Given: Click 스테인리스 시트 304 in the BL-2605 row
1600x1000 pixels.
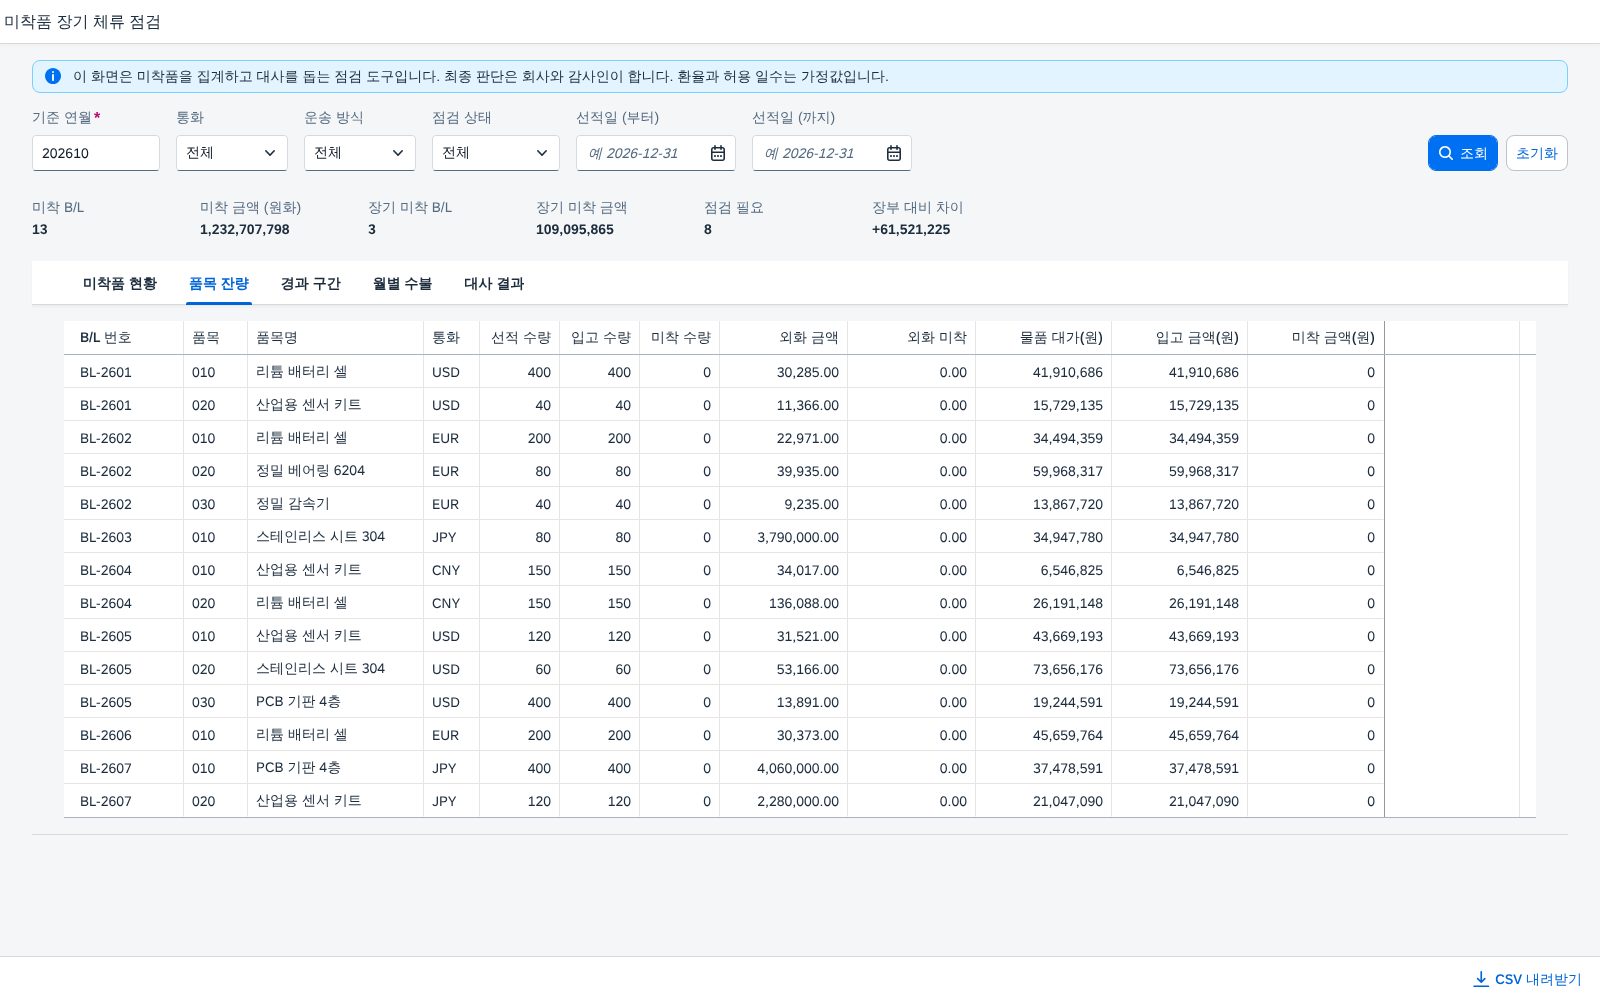Looking at the screenshot, I should tap(320, 669).
